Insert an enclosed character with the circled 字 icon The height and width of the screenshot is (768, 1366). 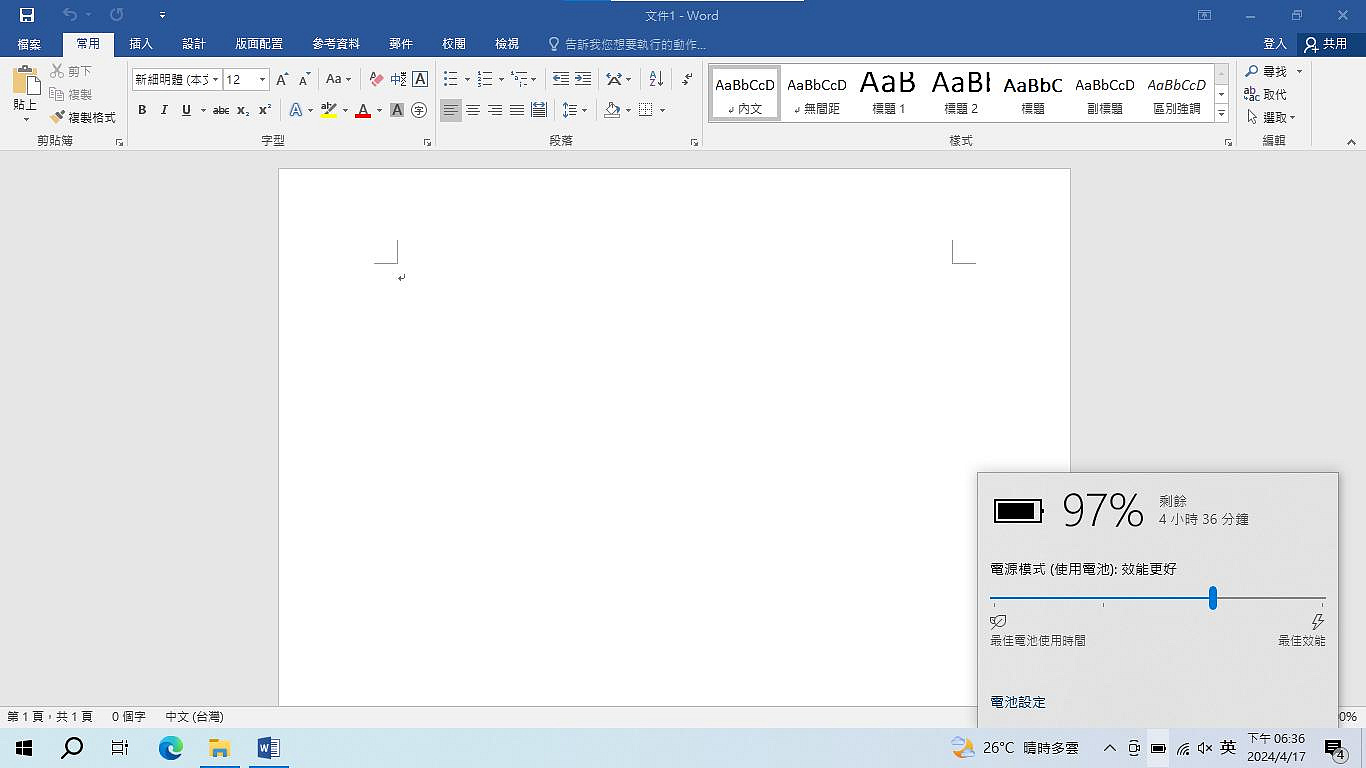coord(419,110)
